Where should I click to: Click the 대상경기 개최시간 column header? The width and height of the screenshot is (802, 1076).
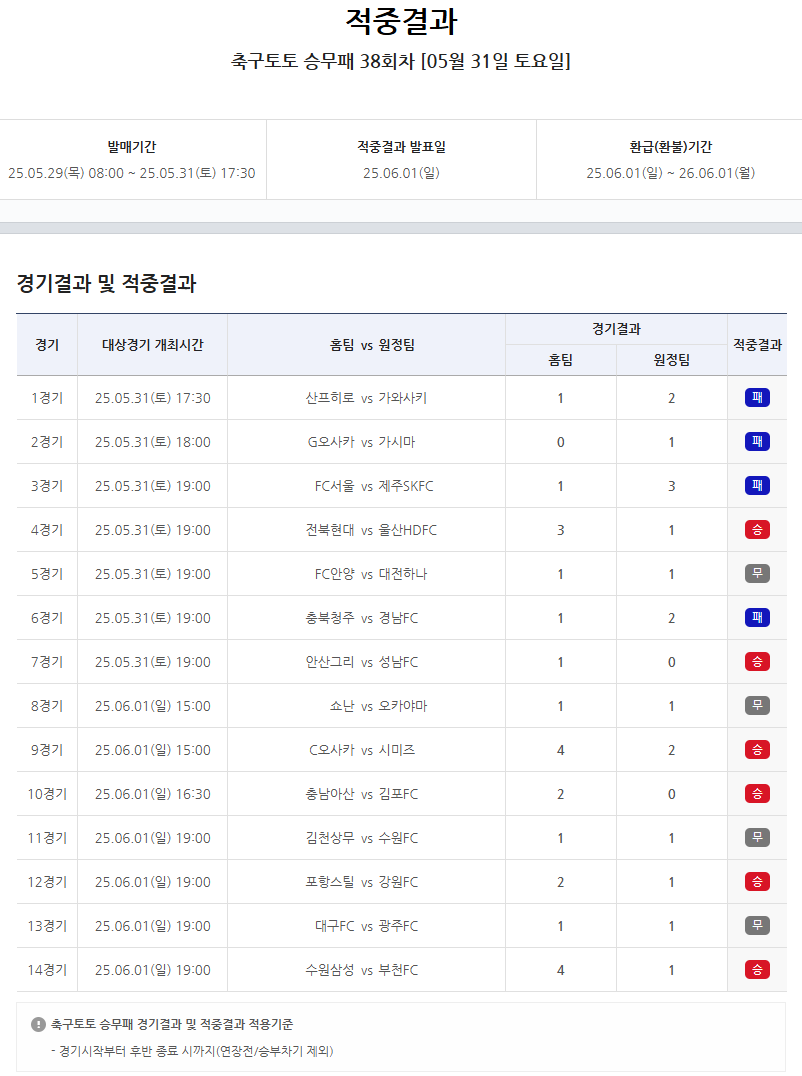coord(152,345)
